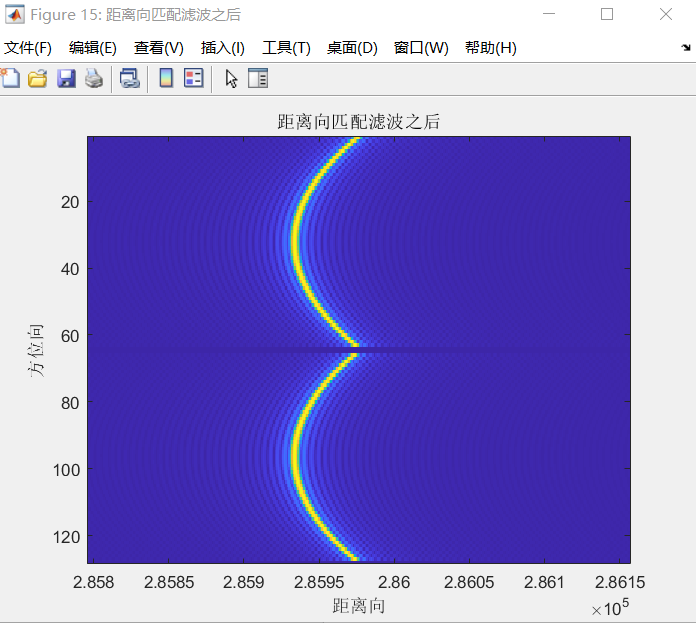Click the y-axis tick label 40
The height and width of the screenshot is (623, 696).
click(x=70, y=269)
